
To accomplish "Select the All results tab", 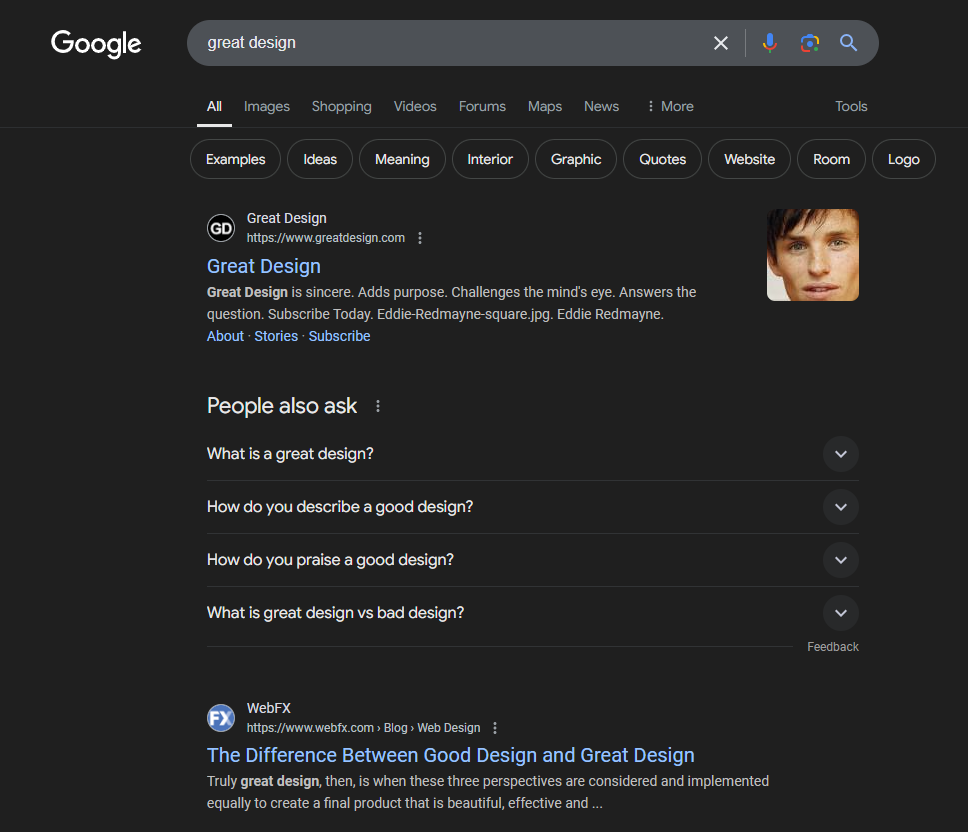I will coord(214,106).
